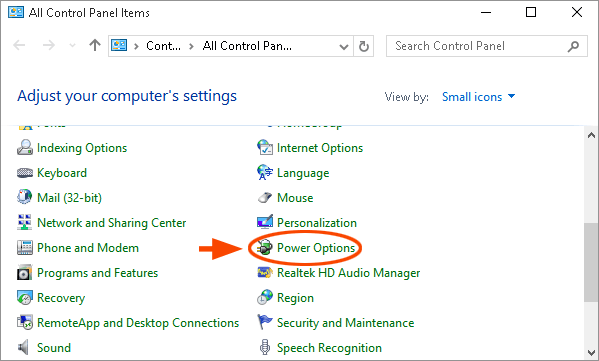
Task: Click the Sound speaker icon
Action: [x=24, y=348]
